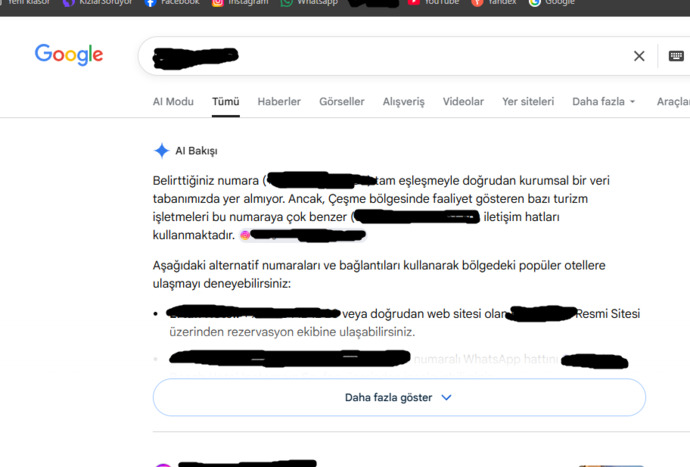This screenshot has width=690, height=467.
Task: Open the Resmi Sitesi link
Action: (608, 314)
